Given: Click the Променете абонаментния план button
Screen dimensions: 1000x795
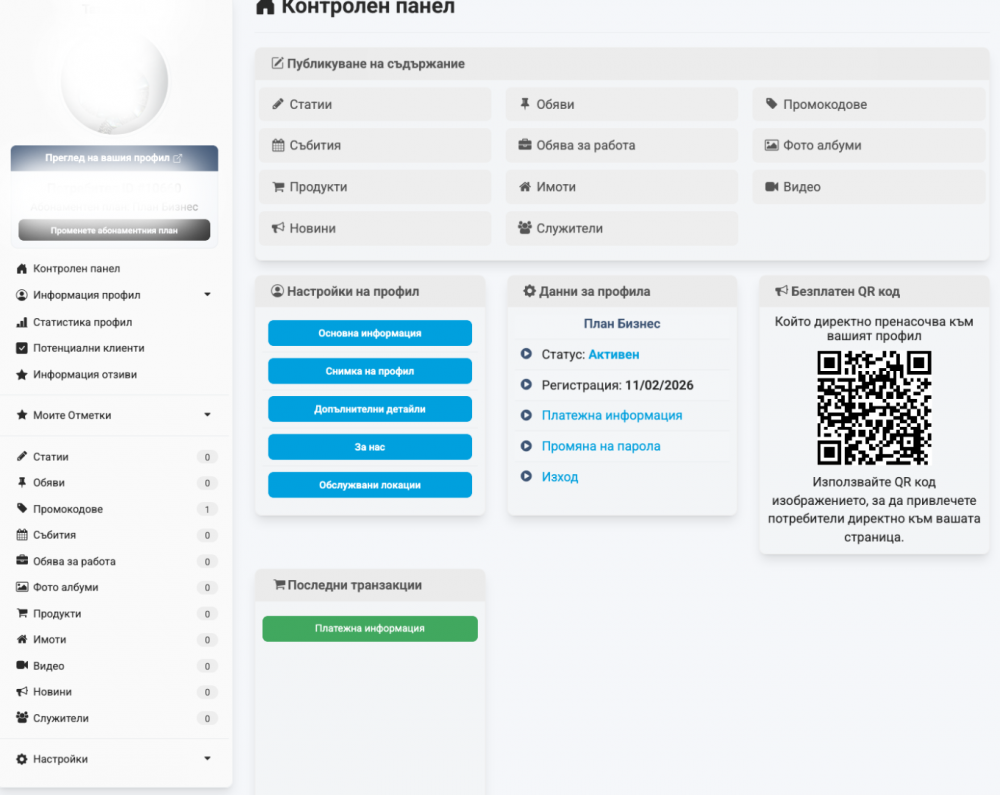Looking at the screenshot, I should point(114,230).
